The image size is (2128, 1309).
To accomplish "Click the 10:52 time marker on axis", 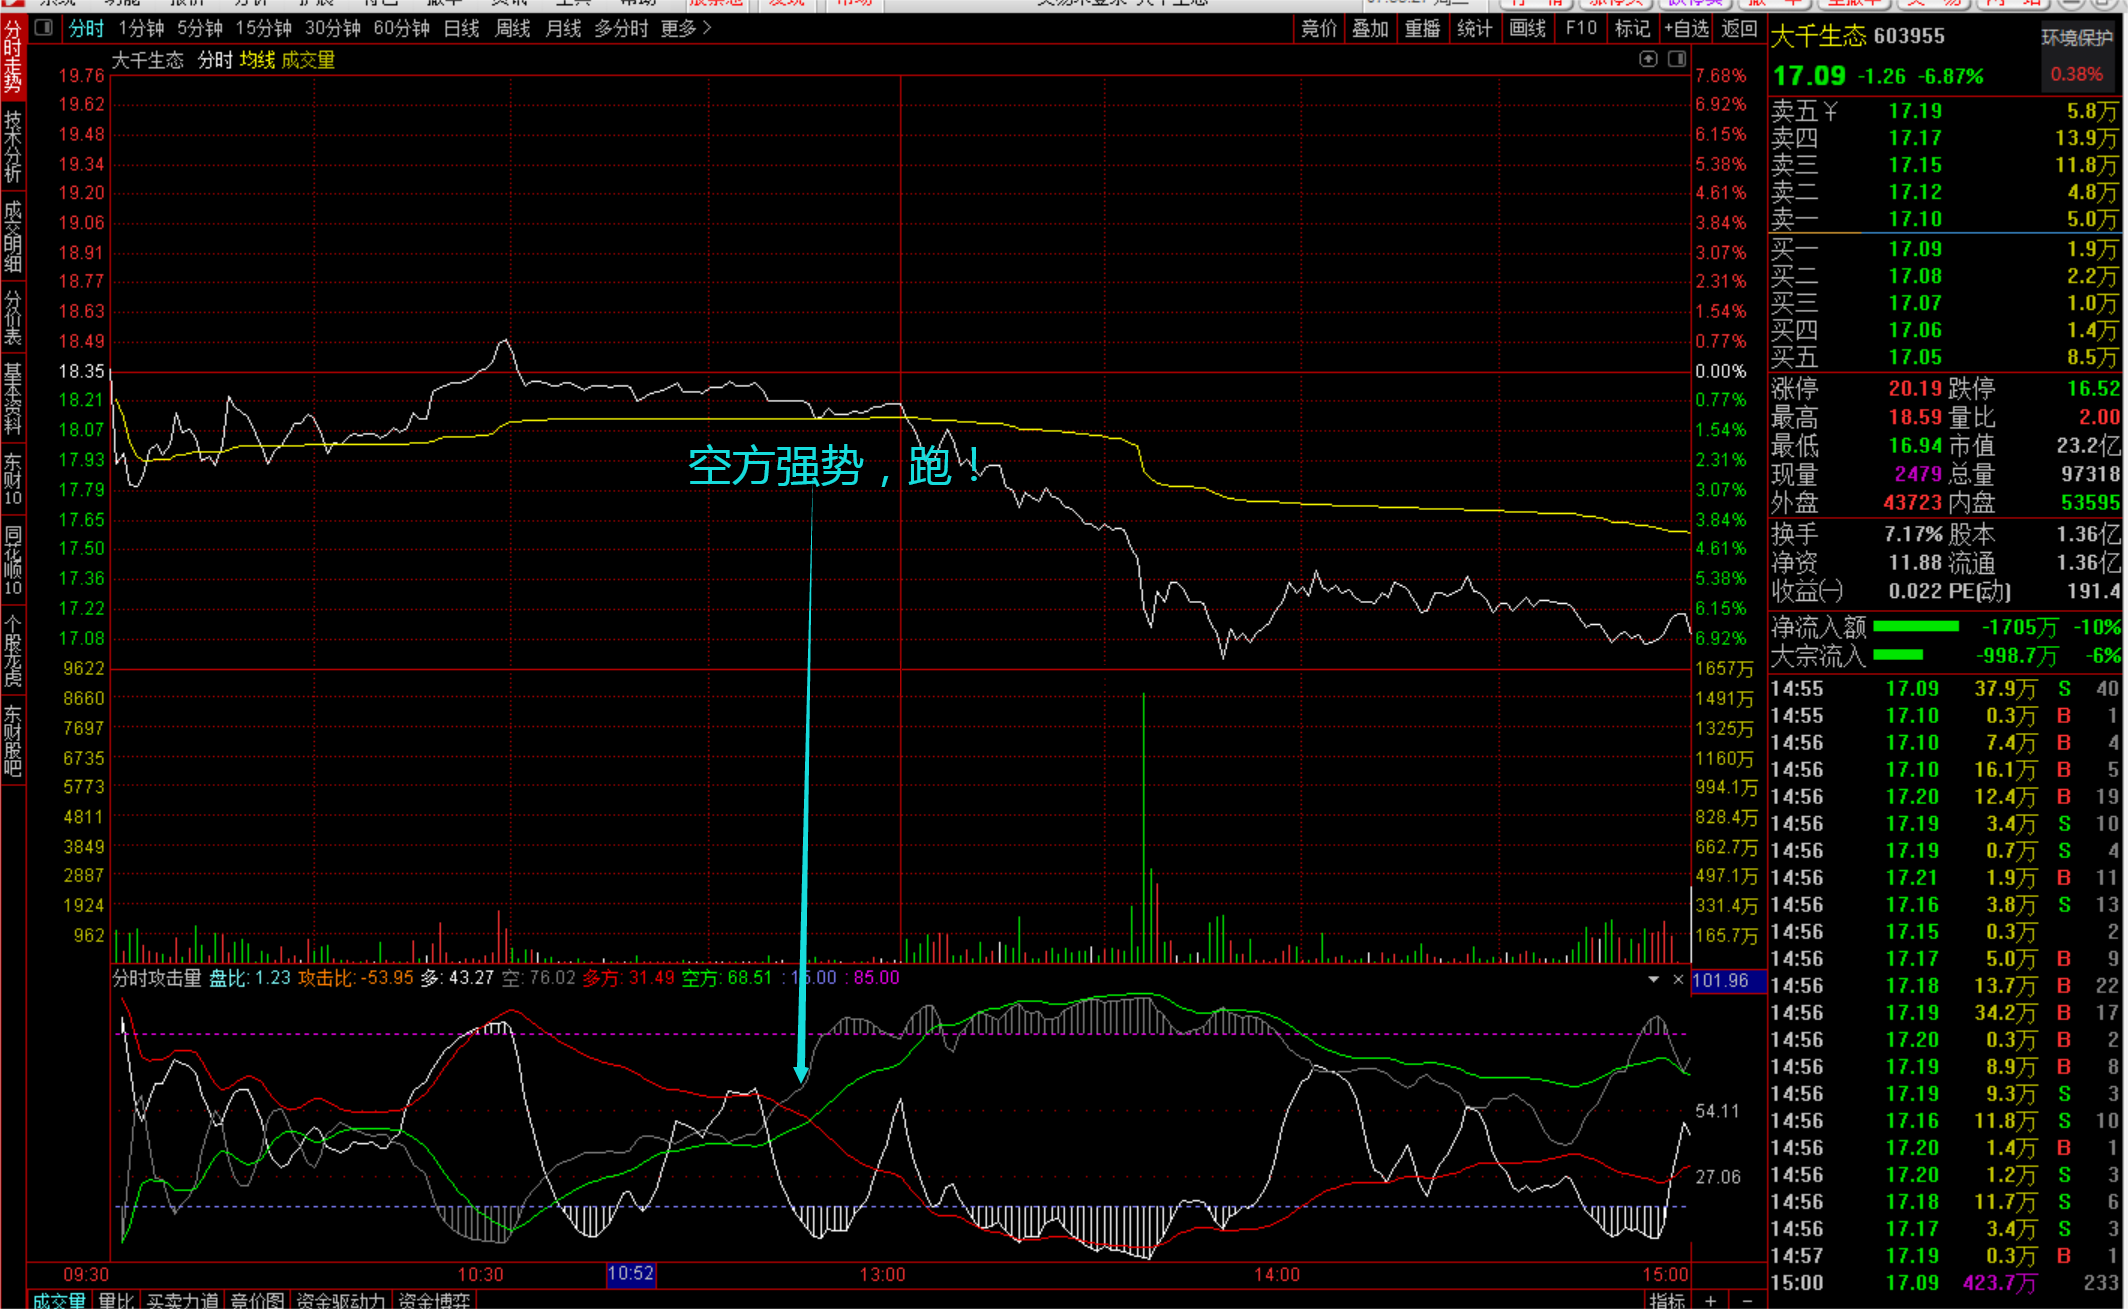I will pyautogui.click(x=630, y=1273).
